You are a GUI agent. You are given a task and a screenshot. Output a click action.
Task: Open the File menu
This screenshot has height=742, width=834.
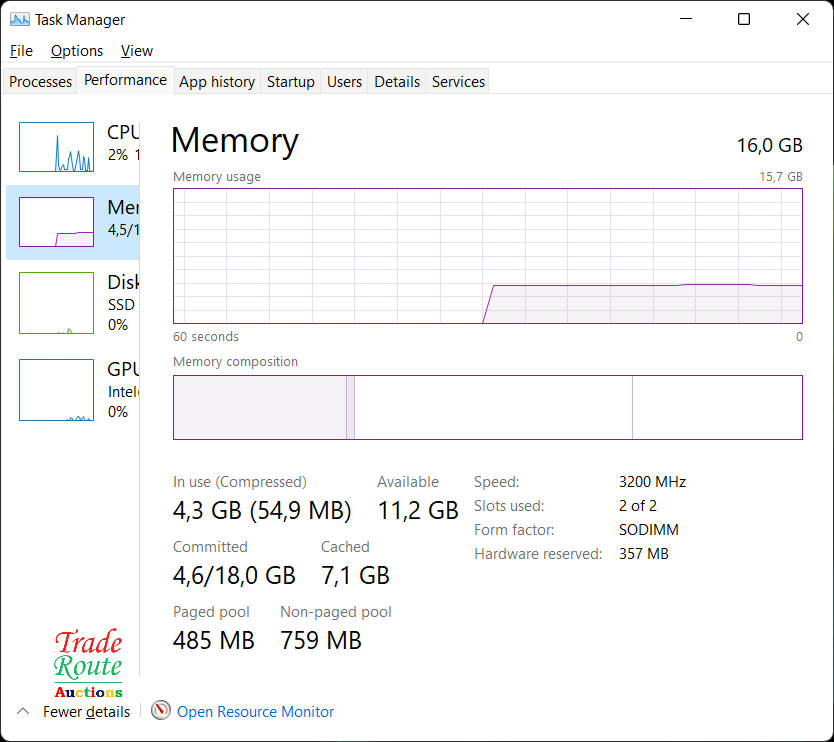[21, 51]
